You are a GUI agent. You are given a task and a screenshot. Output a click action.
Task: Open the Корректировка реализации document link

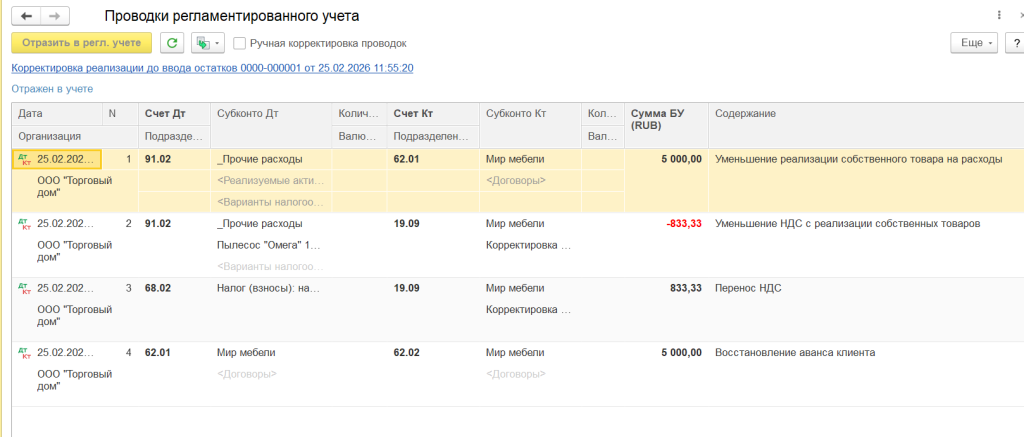coord(212,68)
